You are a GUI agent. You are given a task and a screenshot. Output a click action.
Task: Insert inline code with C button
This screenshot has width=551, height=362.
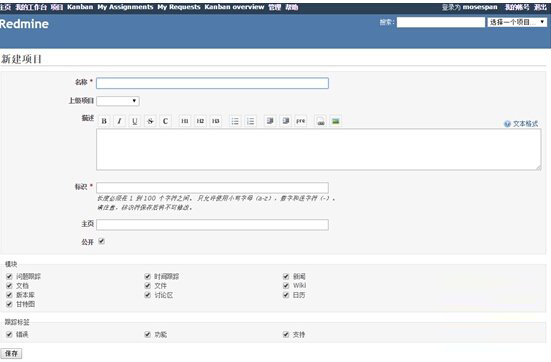(x=165, y=121)
